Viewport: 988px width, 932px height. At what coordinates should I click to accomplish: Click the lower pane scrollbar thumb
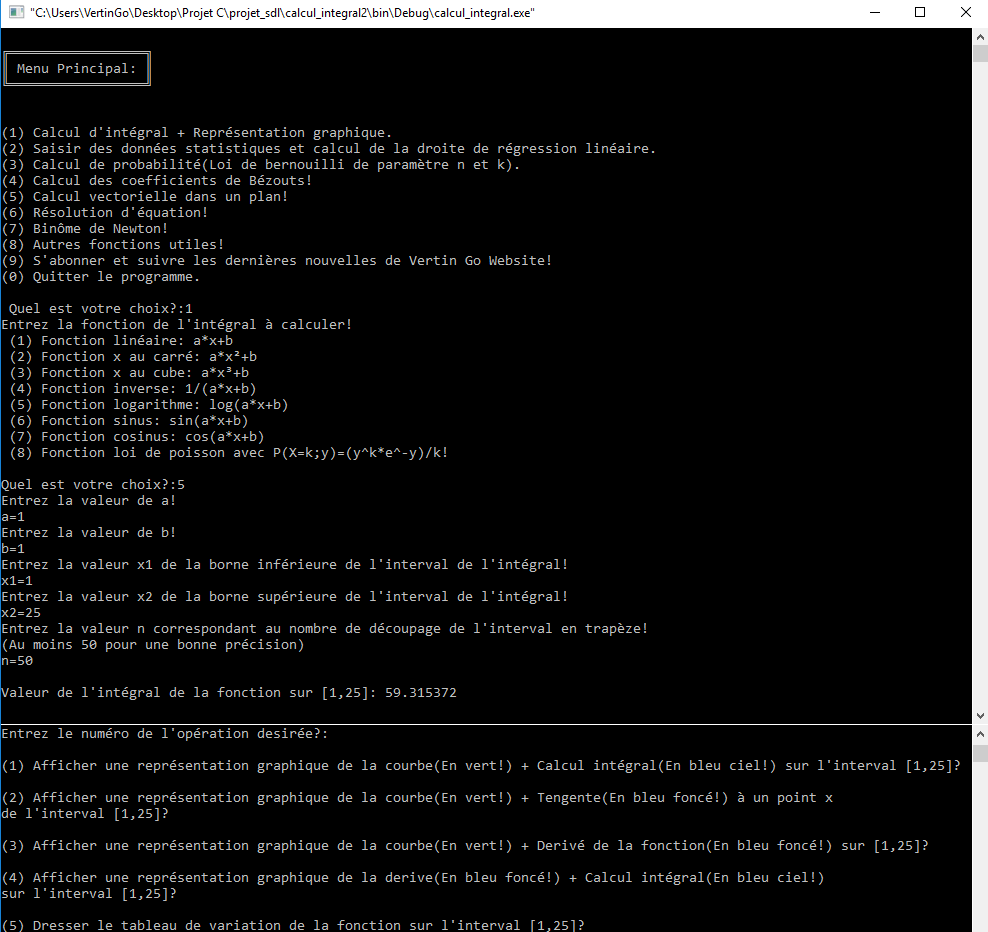pos(980,754)
